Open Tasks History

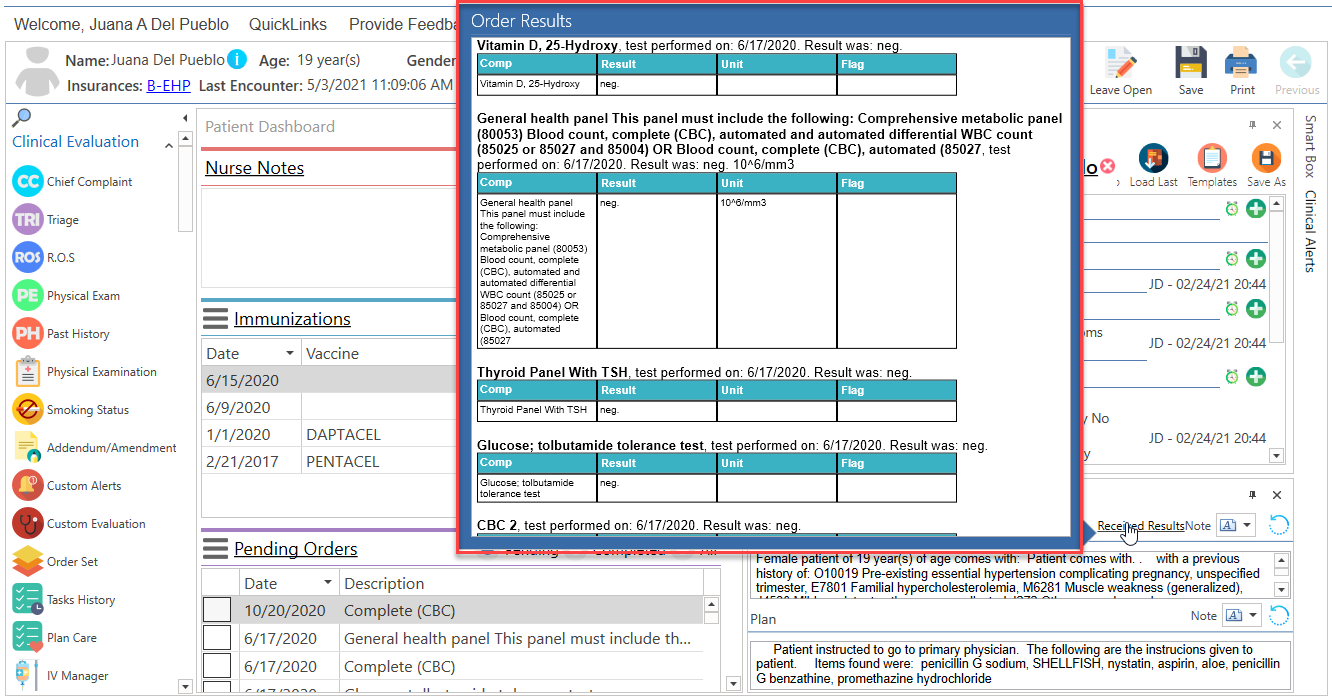click(64, 600)
